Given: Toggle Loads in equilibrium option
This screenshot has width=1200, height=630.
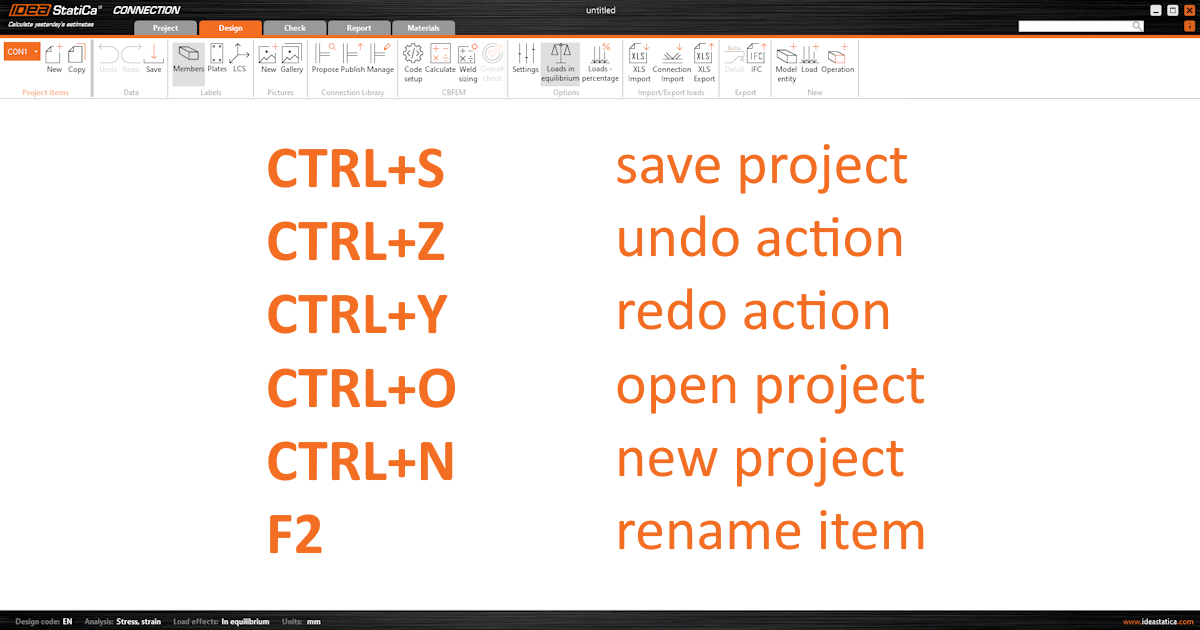Looking at the screenshot, I should click(560, 62).
